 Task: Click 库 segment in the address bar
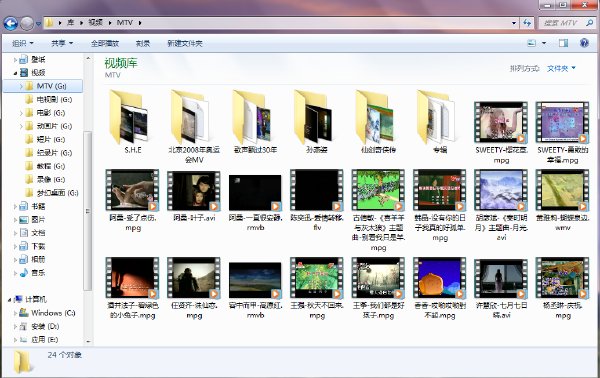[x=71, y=23]
